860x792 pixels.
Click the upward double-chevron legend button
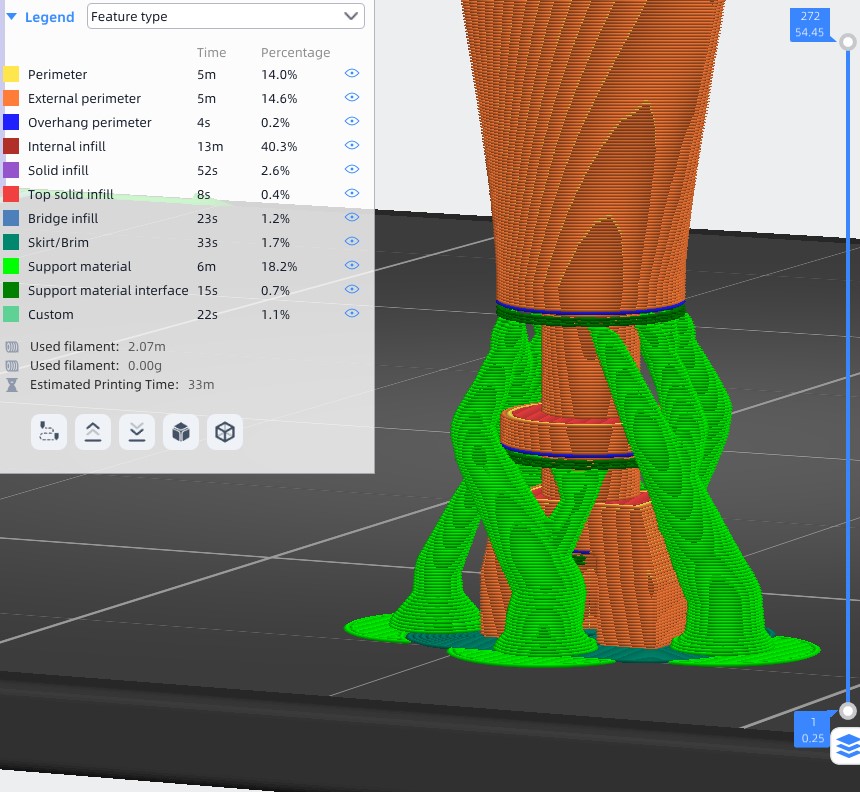point(93,432)
